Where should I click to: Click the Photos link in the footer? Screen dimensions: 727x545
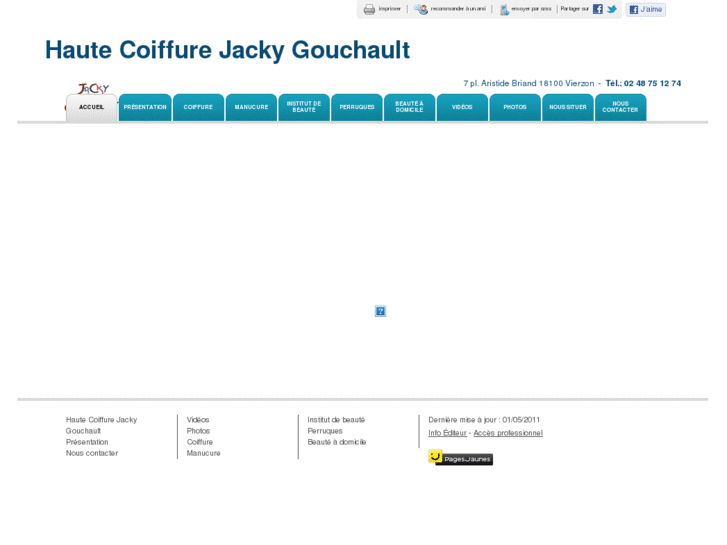coord(198,431)
